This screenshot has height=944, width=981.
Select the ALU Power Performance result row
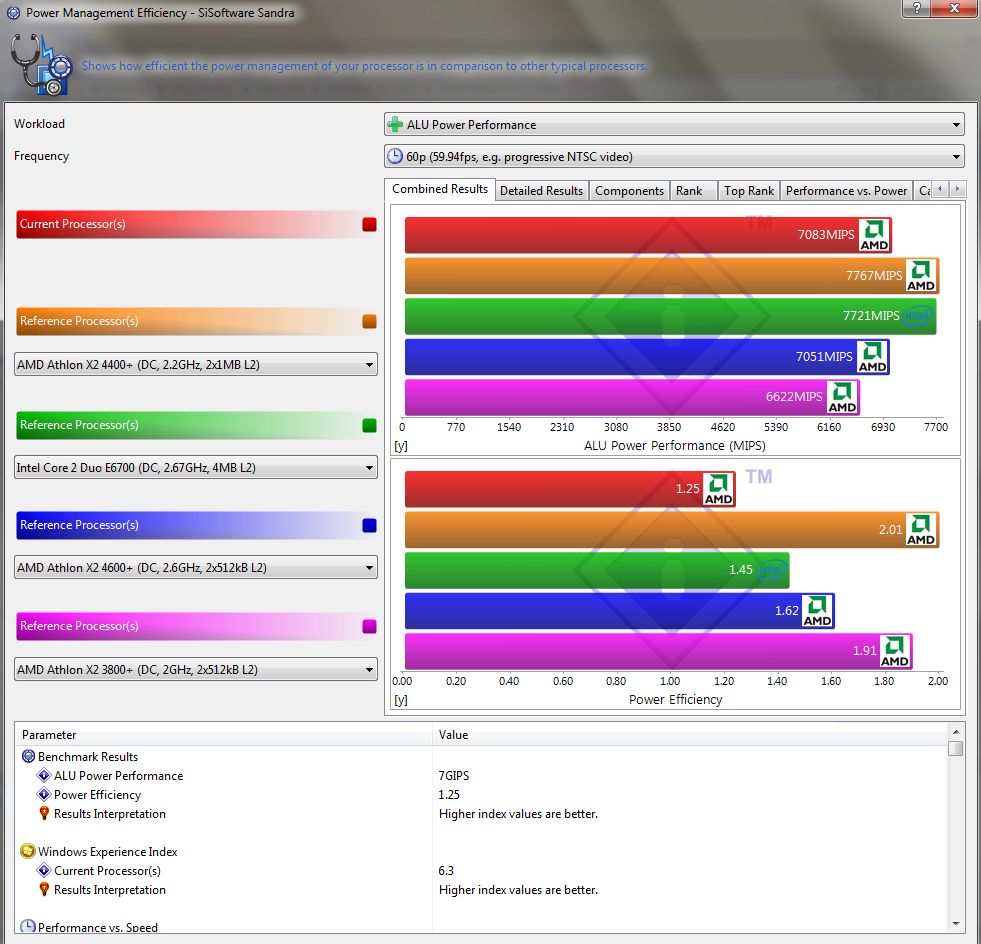pos(482,776)
